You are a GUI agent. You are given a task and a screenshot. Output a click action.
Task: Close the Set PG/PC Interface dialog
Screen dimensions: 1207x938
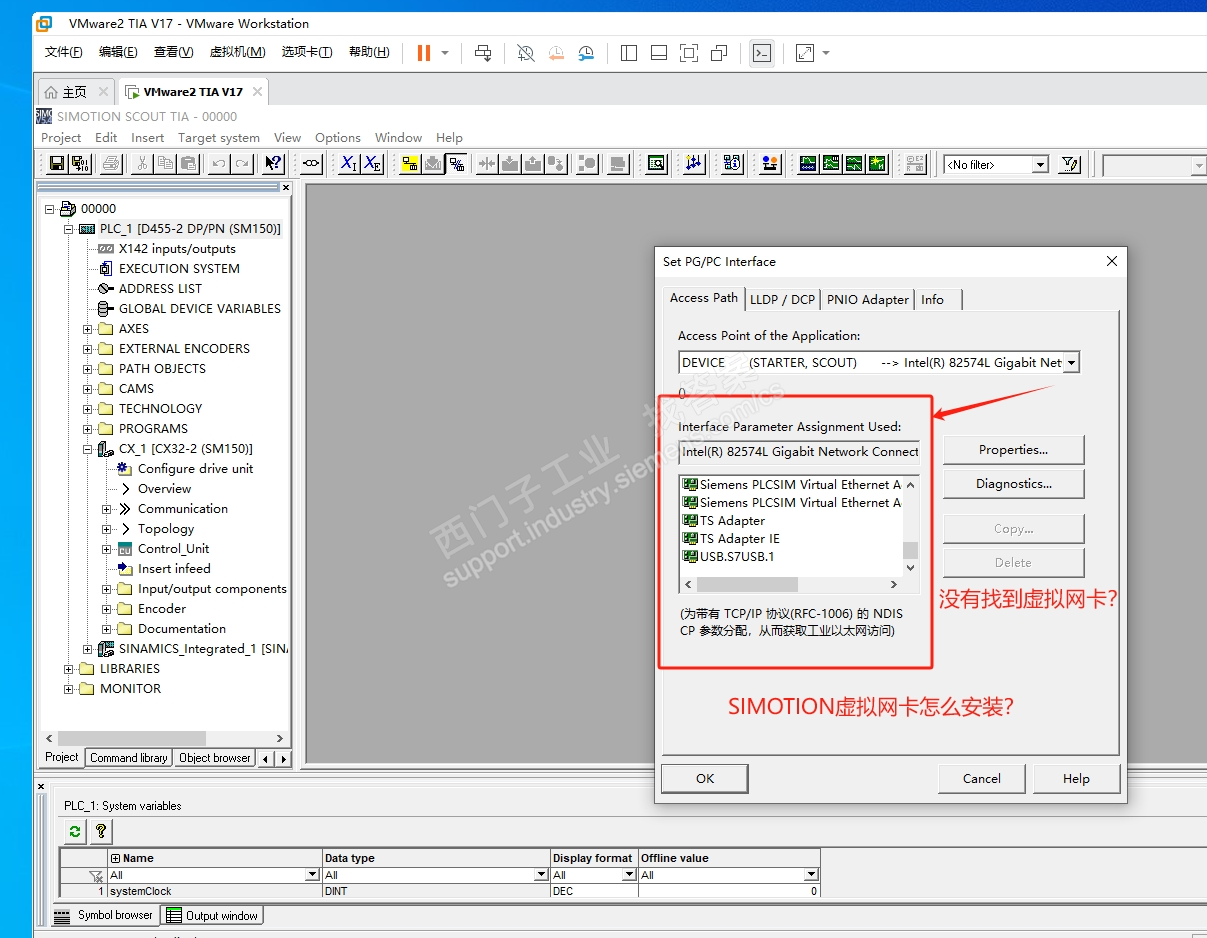coord(1112,262)
